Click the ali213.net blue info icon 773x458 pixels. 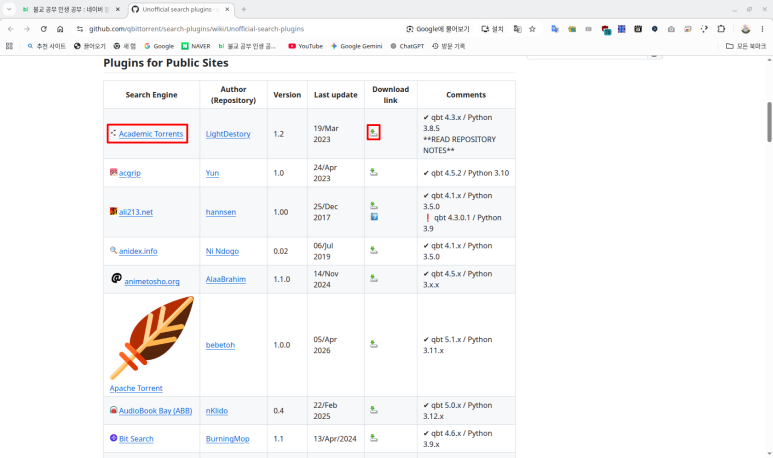(374, 217)
